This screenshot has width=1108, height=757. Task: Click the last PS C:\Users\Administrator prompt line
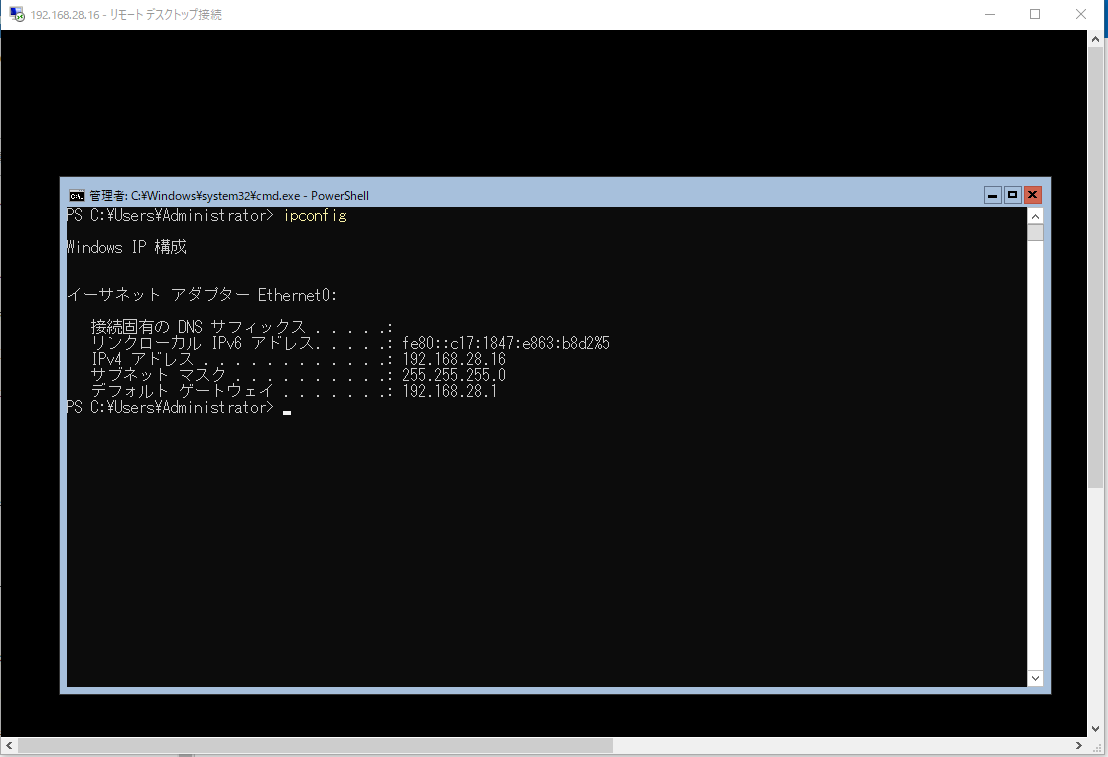[x=170, y=407]
